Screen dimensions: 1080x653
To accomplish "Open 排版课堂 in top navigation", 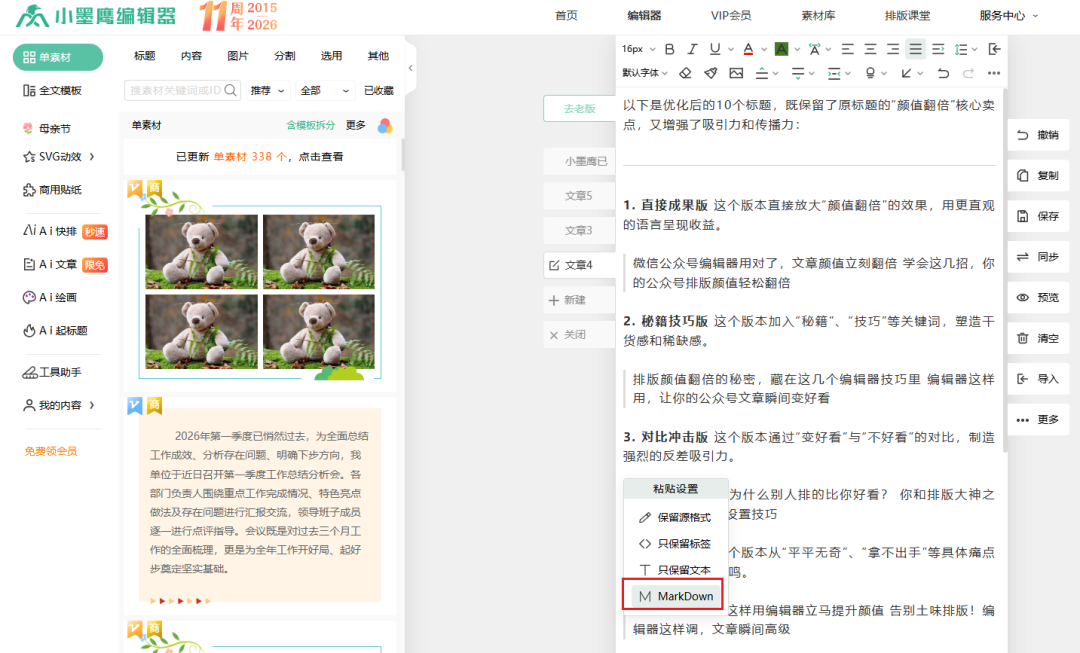I will [x=907, y=15].
